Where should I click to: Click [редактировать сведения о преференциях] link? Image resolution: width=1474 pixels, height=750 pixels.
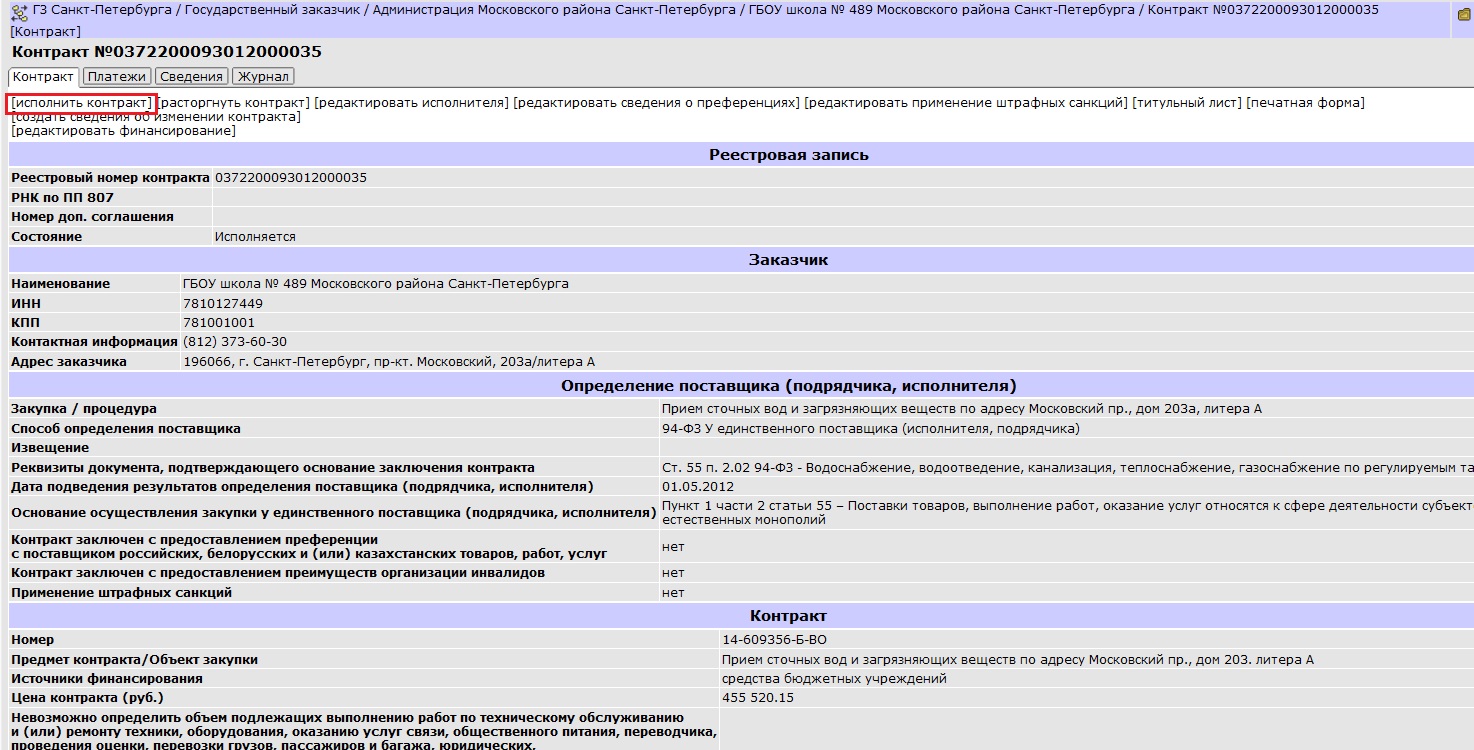656,103
